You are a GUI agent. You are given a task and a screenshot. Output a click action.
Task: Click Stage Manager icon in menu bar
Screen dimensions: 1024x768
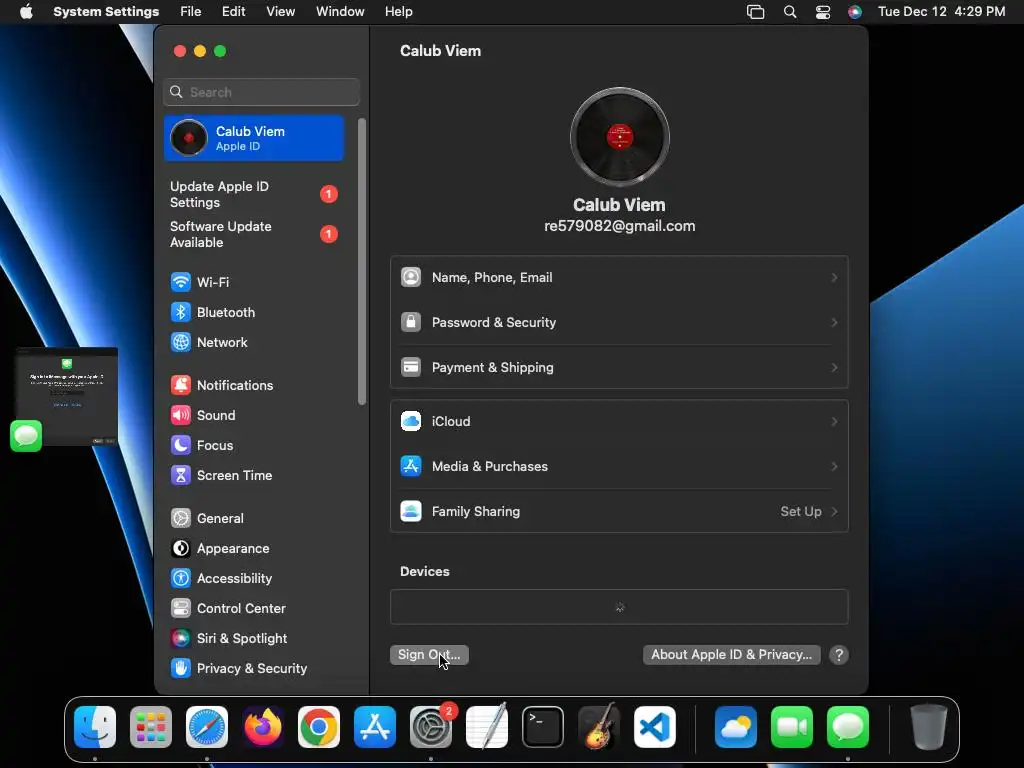756,12
